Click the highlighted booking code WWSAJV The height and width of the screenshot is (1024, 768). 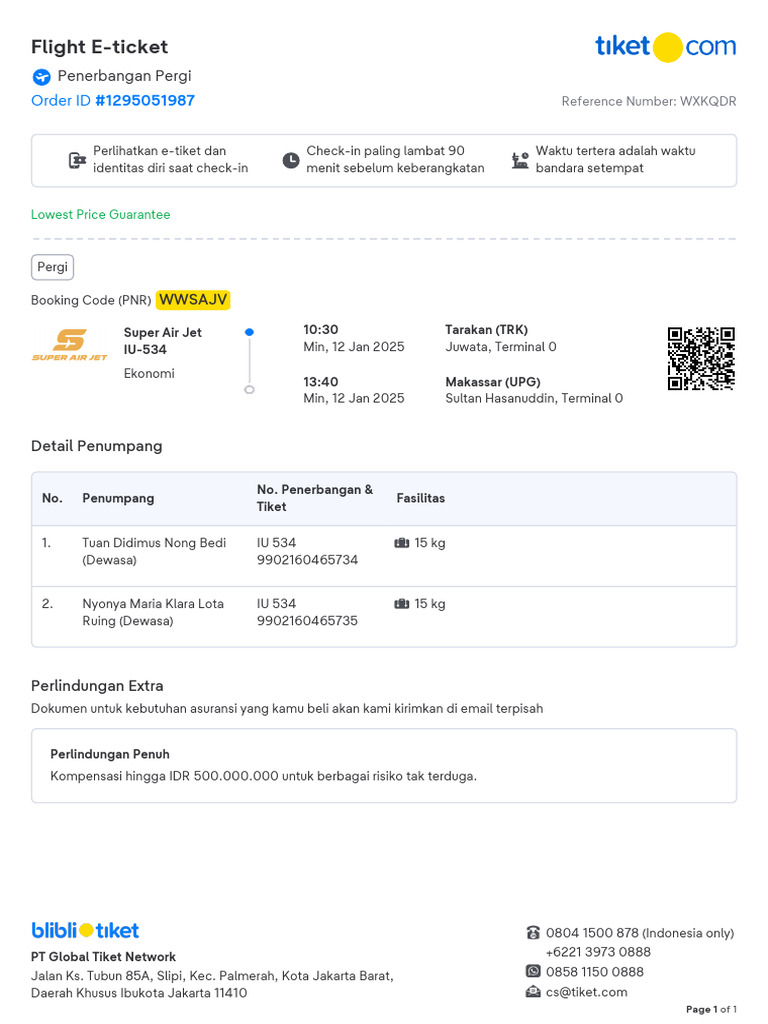point(193,300)
